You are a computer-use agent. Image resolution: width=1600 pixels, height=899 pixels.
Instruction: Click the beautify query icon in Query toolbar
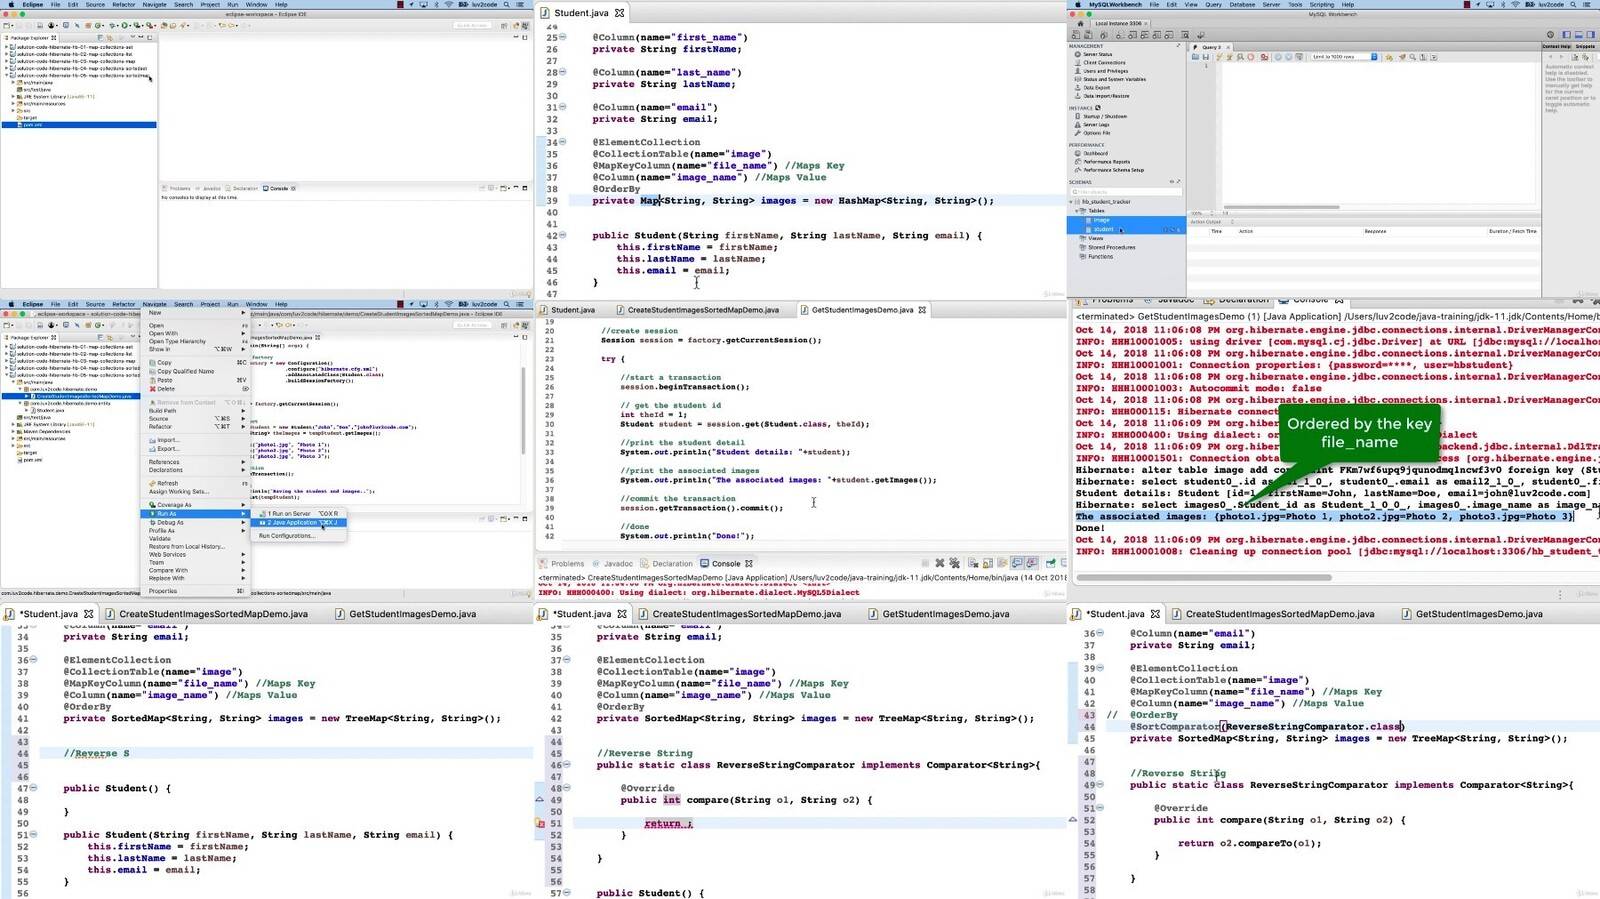[1400, 57]
